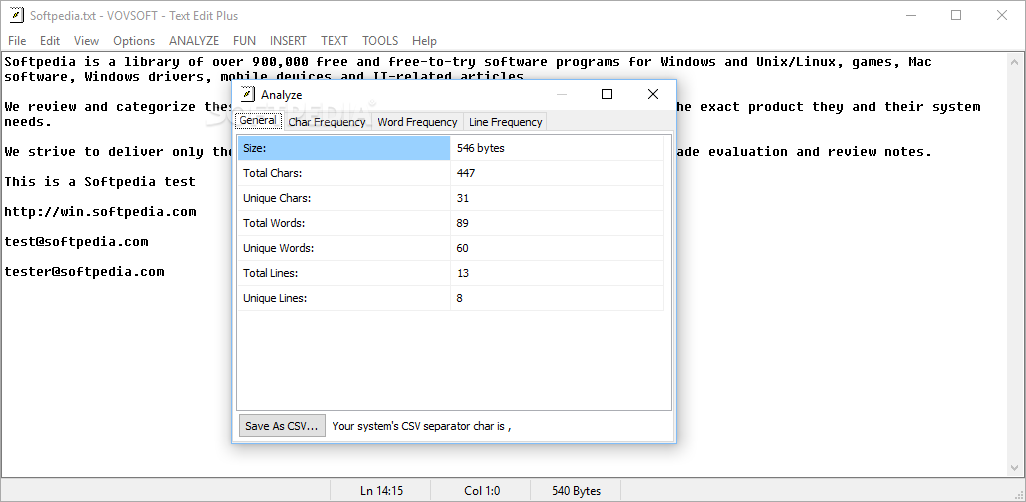Open the INSERT menu
The height and width of the screenshot is (502, 1026).
click(x=288, y=41)
